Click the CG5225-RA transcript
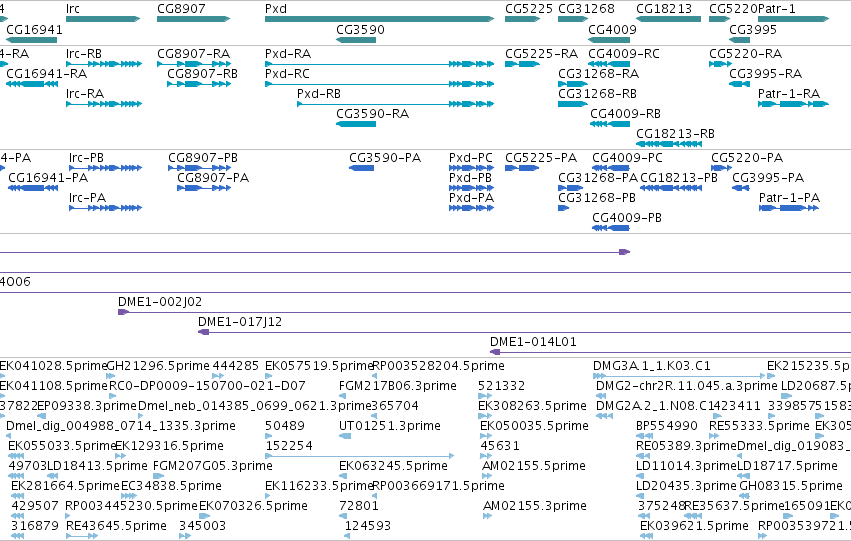The height and width of the screenshot is (541, 851). tap(522, 64)
